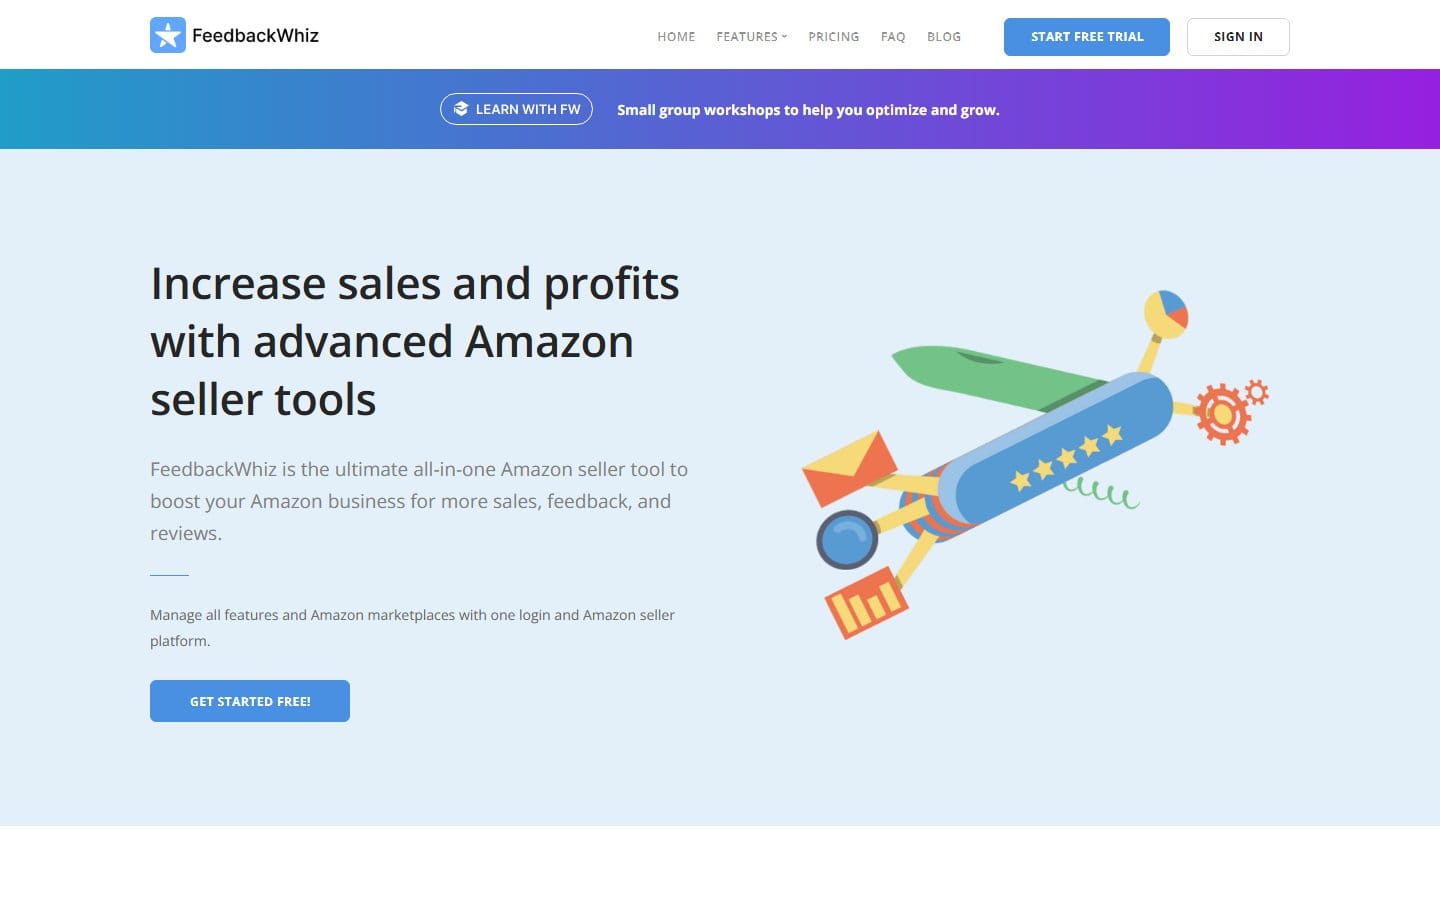Viewport: 1440px width, 900px height.
Task: Go to the HOME menu item
Action: 676,36
